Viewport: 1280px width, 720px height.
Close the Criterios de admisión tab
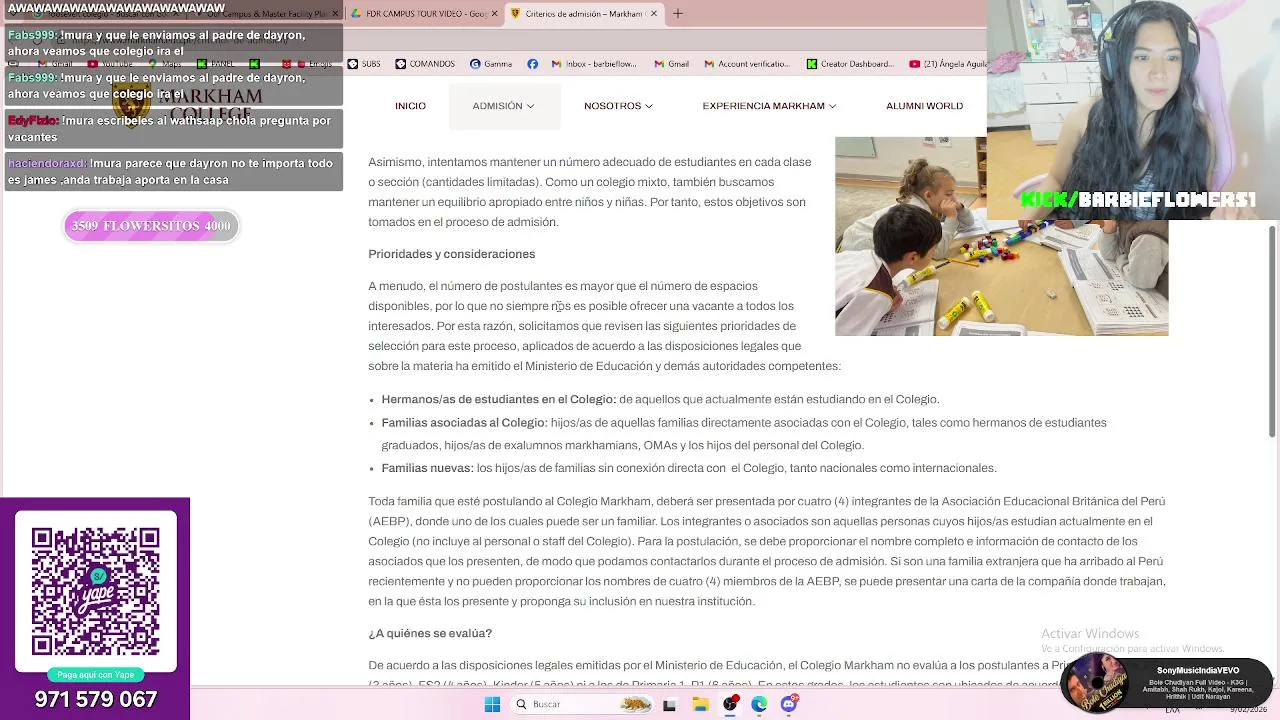pos(653,13)
